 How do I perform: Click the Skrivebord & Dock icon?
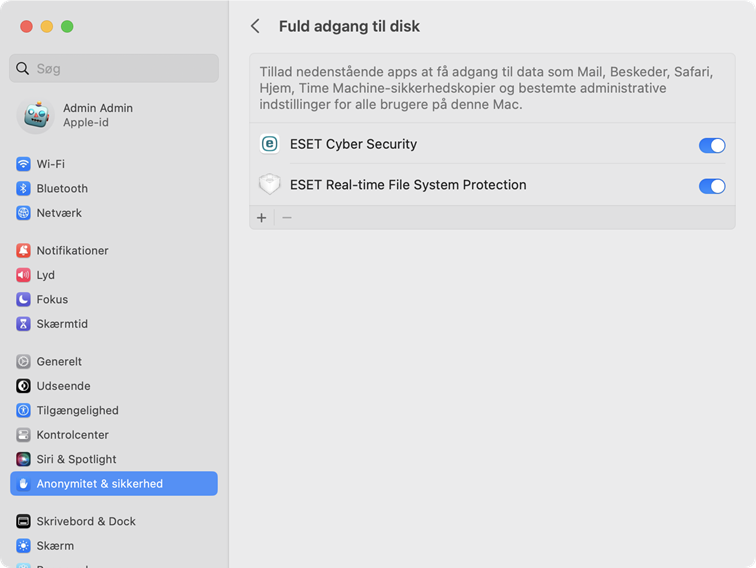[23, 521]
